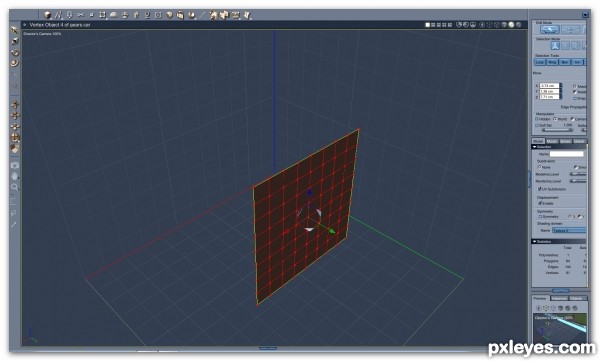This screenshot has height=361, width=600.
Task: Switch to the Morph tab
Action: click(552, 141)
